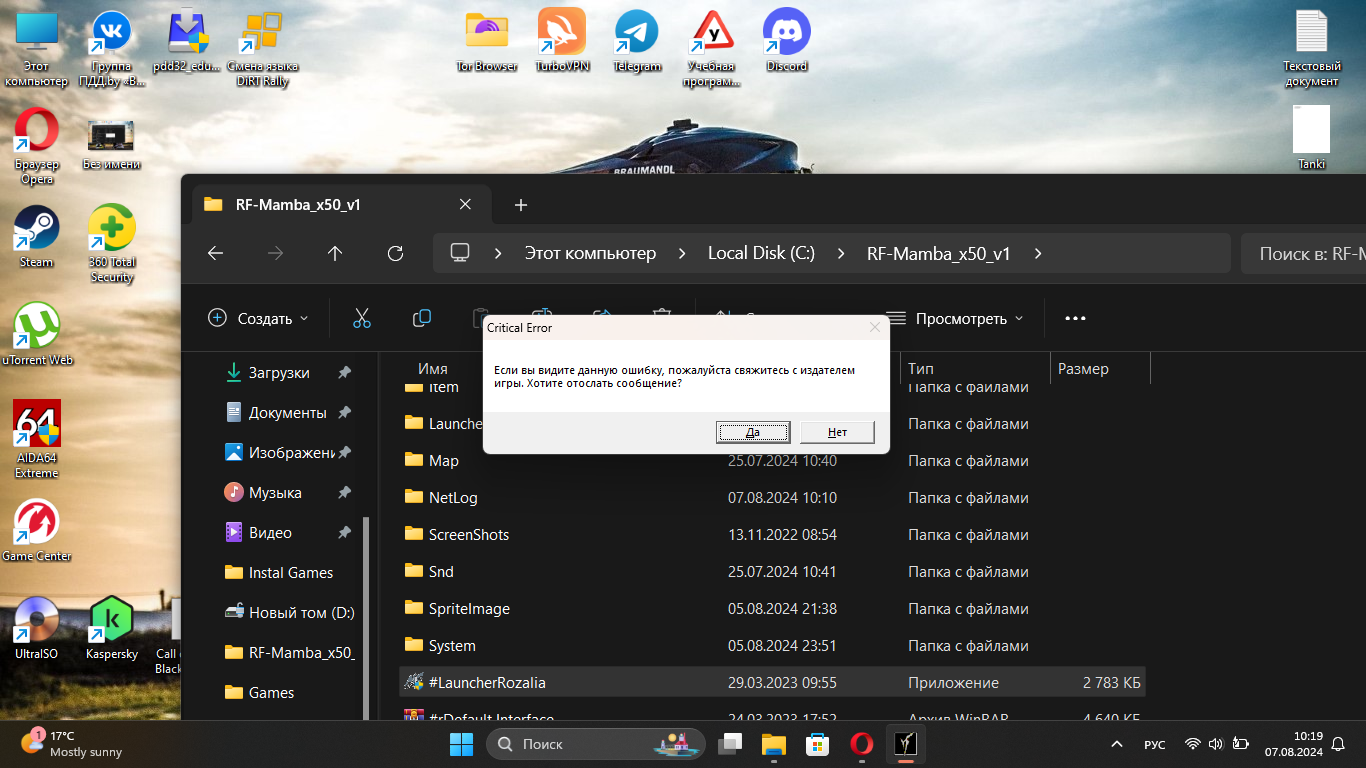Screen dimensions: 1366x768
Task: Add a new Explorer tab
Action: coord(520,204)
